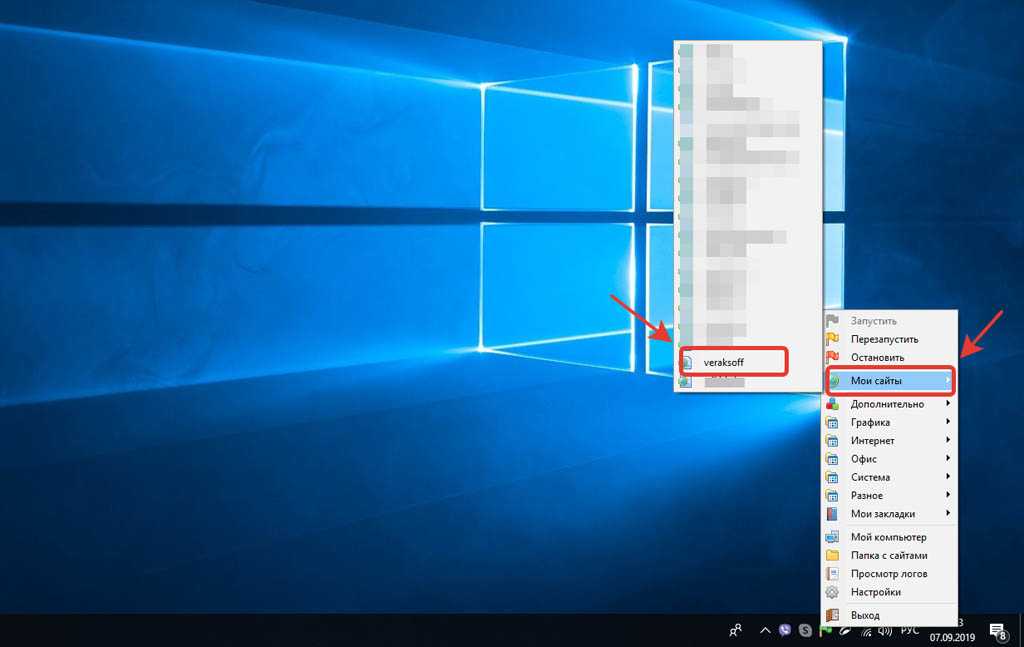Click the folder icon beside Офис
This screenshot has width=1024, height=647.
pyautogui.click(x=832, y=459)
